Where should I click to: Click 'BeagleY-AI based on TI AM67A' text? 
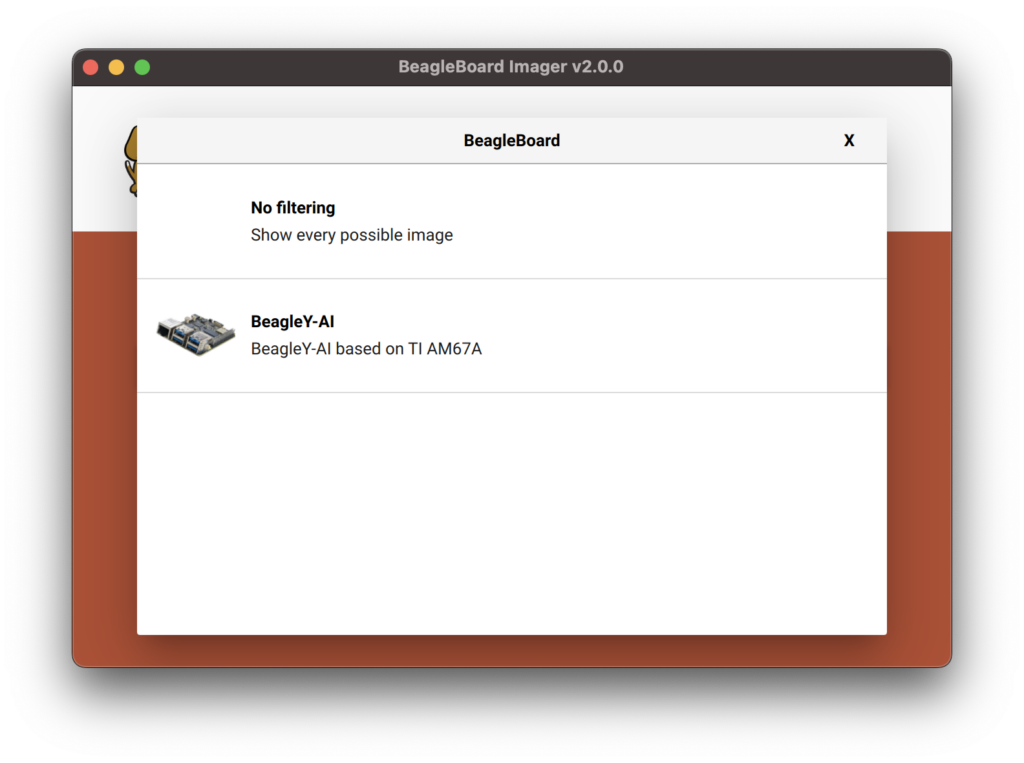366,349
